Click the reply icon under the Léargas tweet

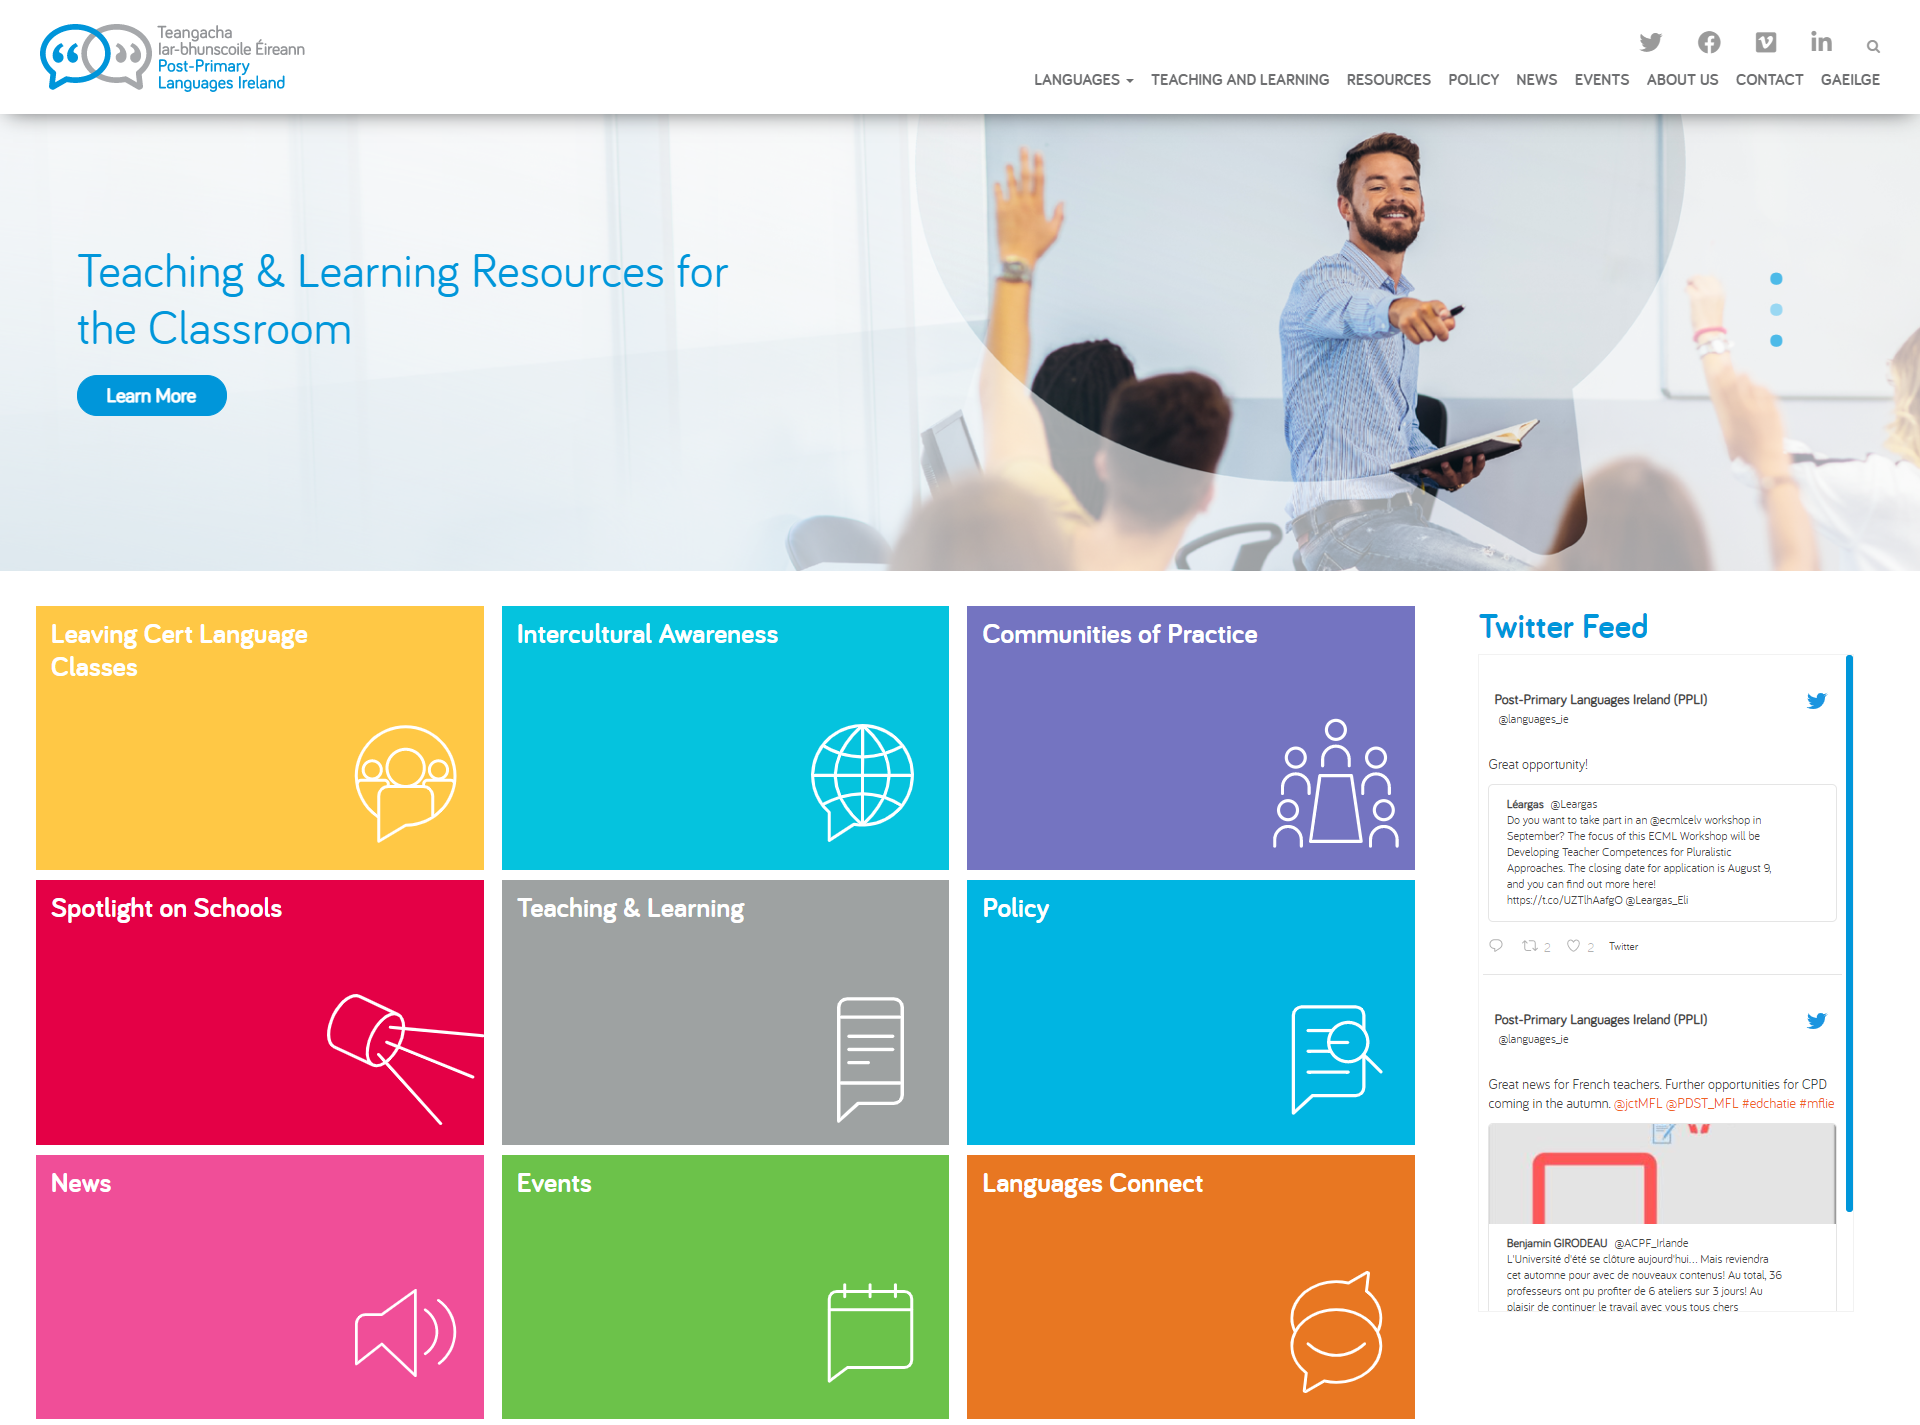[1496, 946]
